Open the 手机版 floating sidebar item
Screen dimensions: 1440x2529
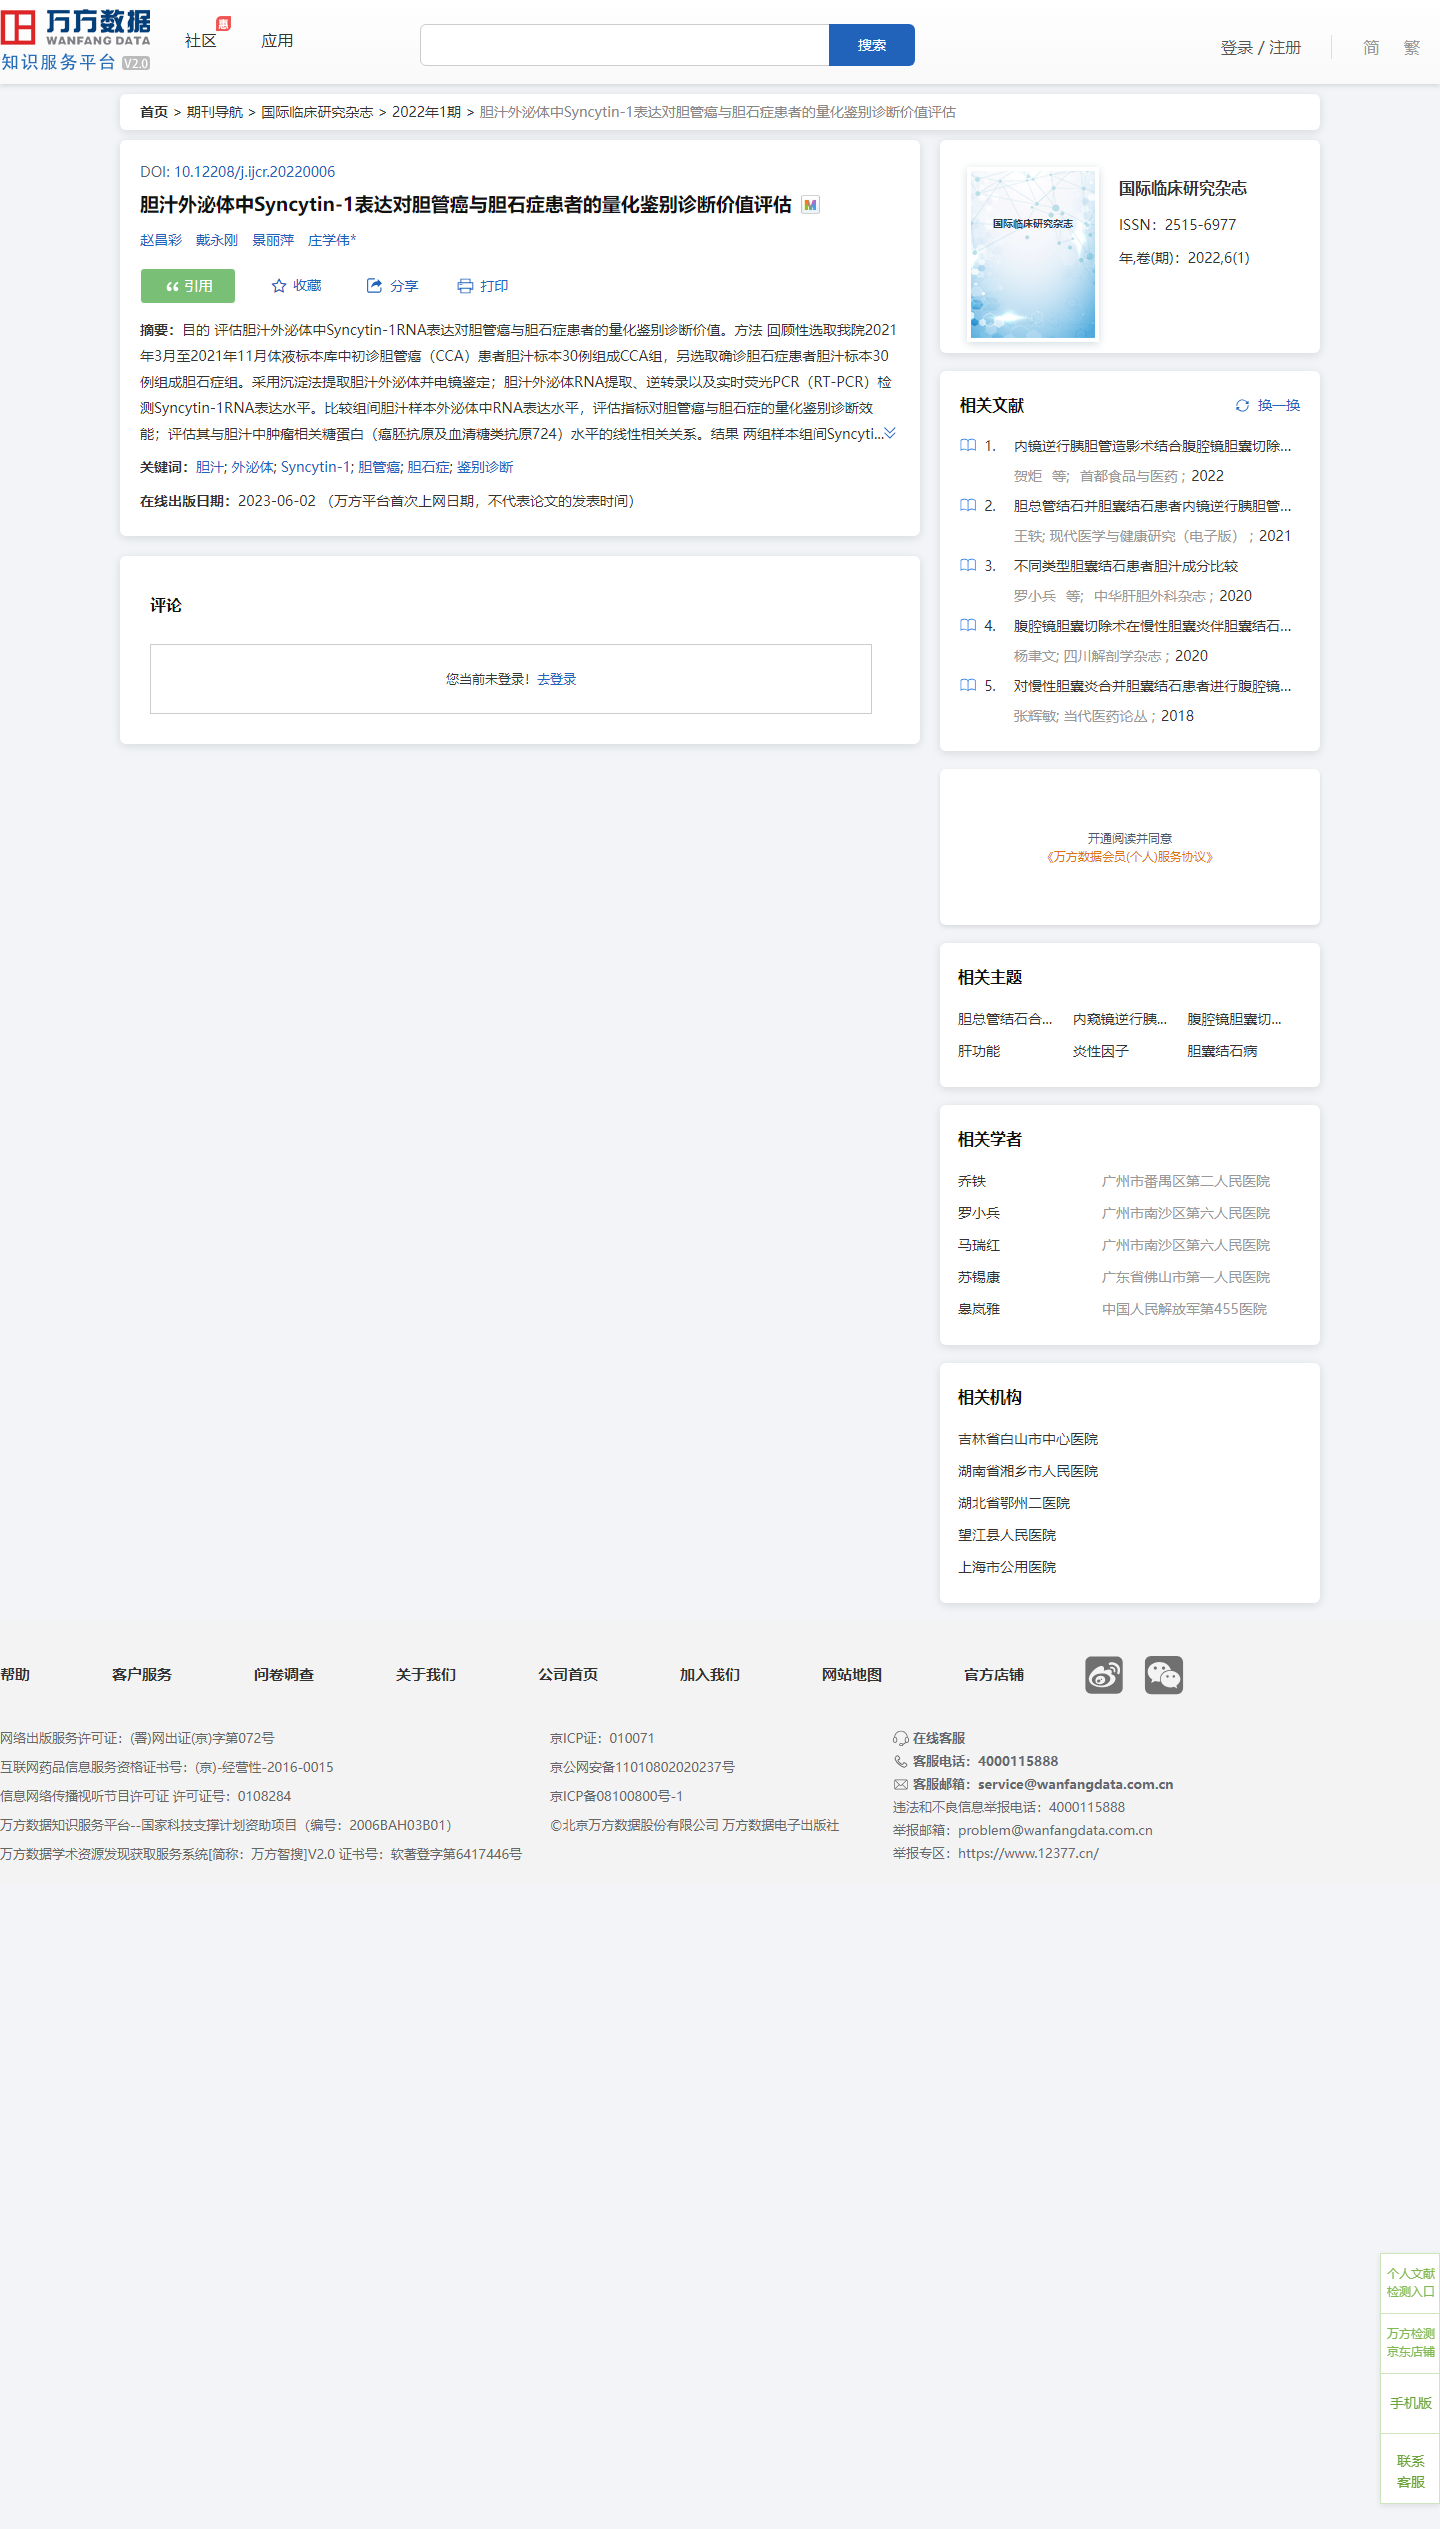point(1410,2403)
